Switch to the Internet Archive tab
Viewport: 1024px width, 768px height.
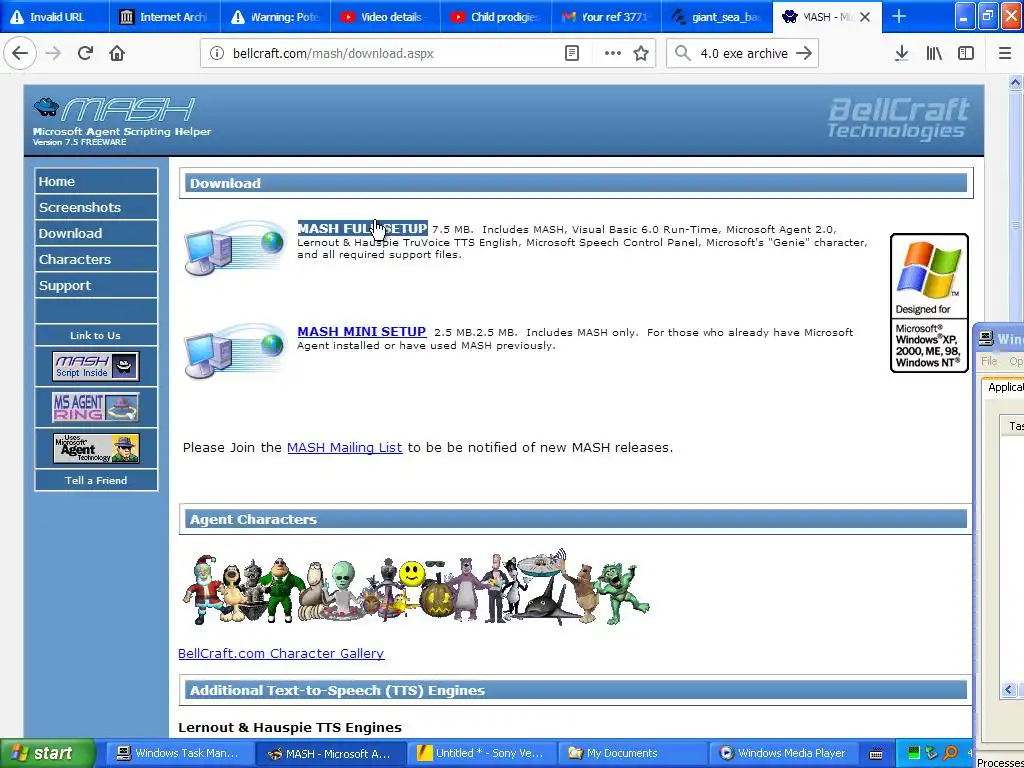point(165,17)
